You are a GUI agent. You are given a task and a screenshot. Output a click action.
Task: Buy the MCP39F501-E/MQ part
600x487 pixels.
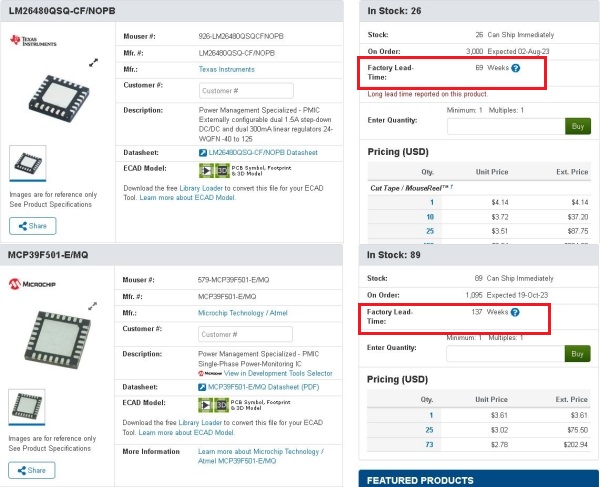point(577,354)
